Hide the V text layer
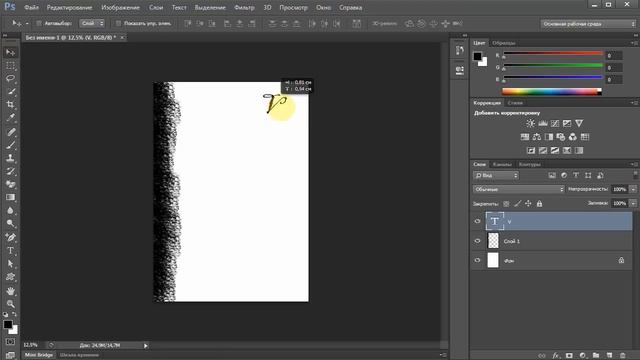This screenshot has height=360, width=640. (477, 221)
